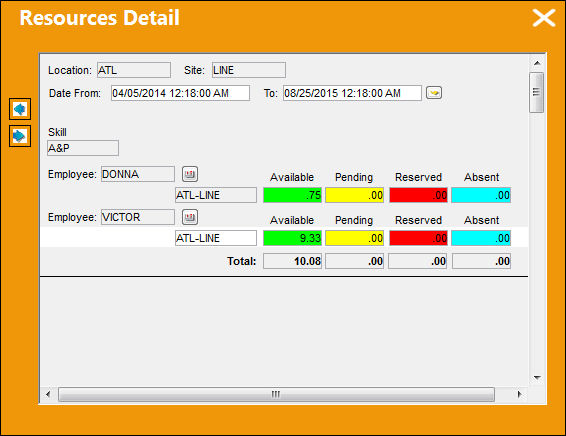Open the calendar icon beside VICTOR
Screen dimensions: 566x436
click(190, 217)
